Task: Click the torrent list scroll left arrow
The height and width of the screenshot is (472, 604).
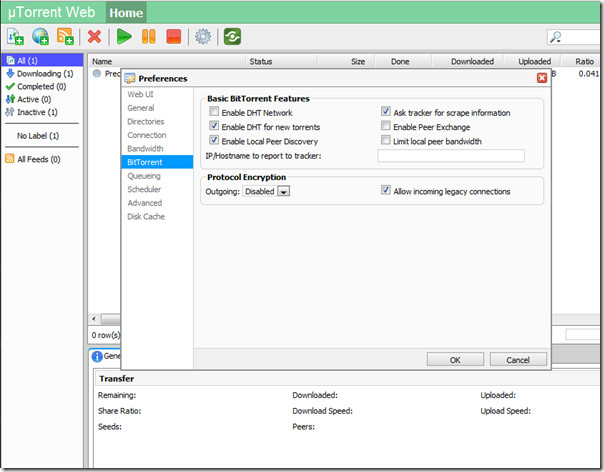Action: pos(94,319)
